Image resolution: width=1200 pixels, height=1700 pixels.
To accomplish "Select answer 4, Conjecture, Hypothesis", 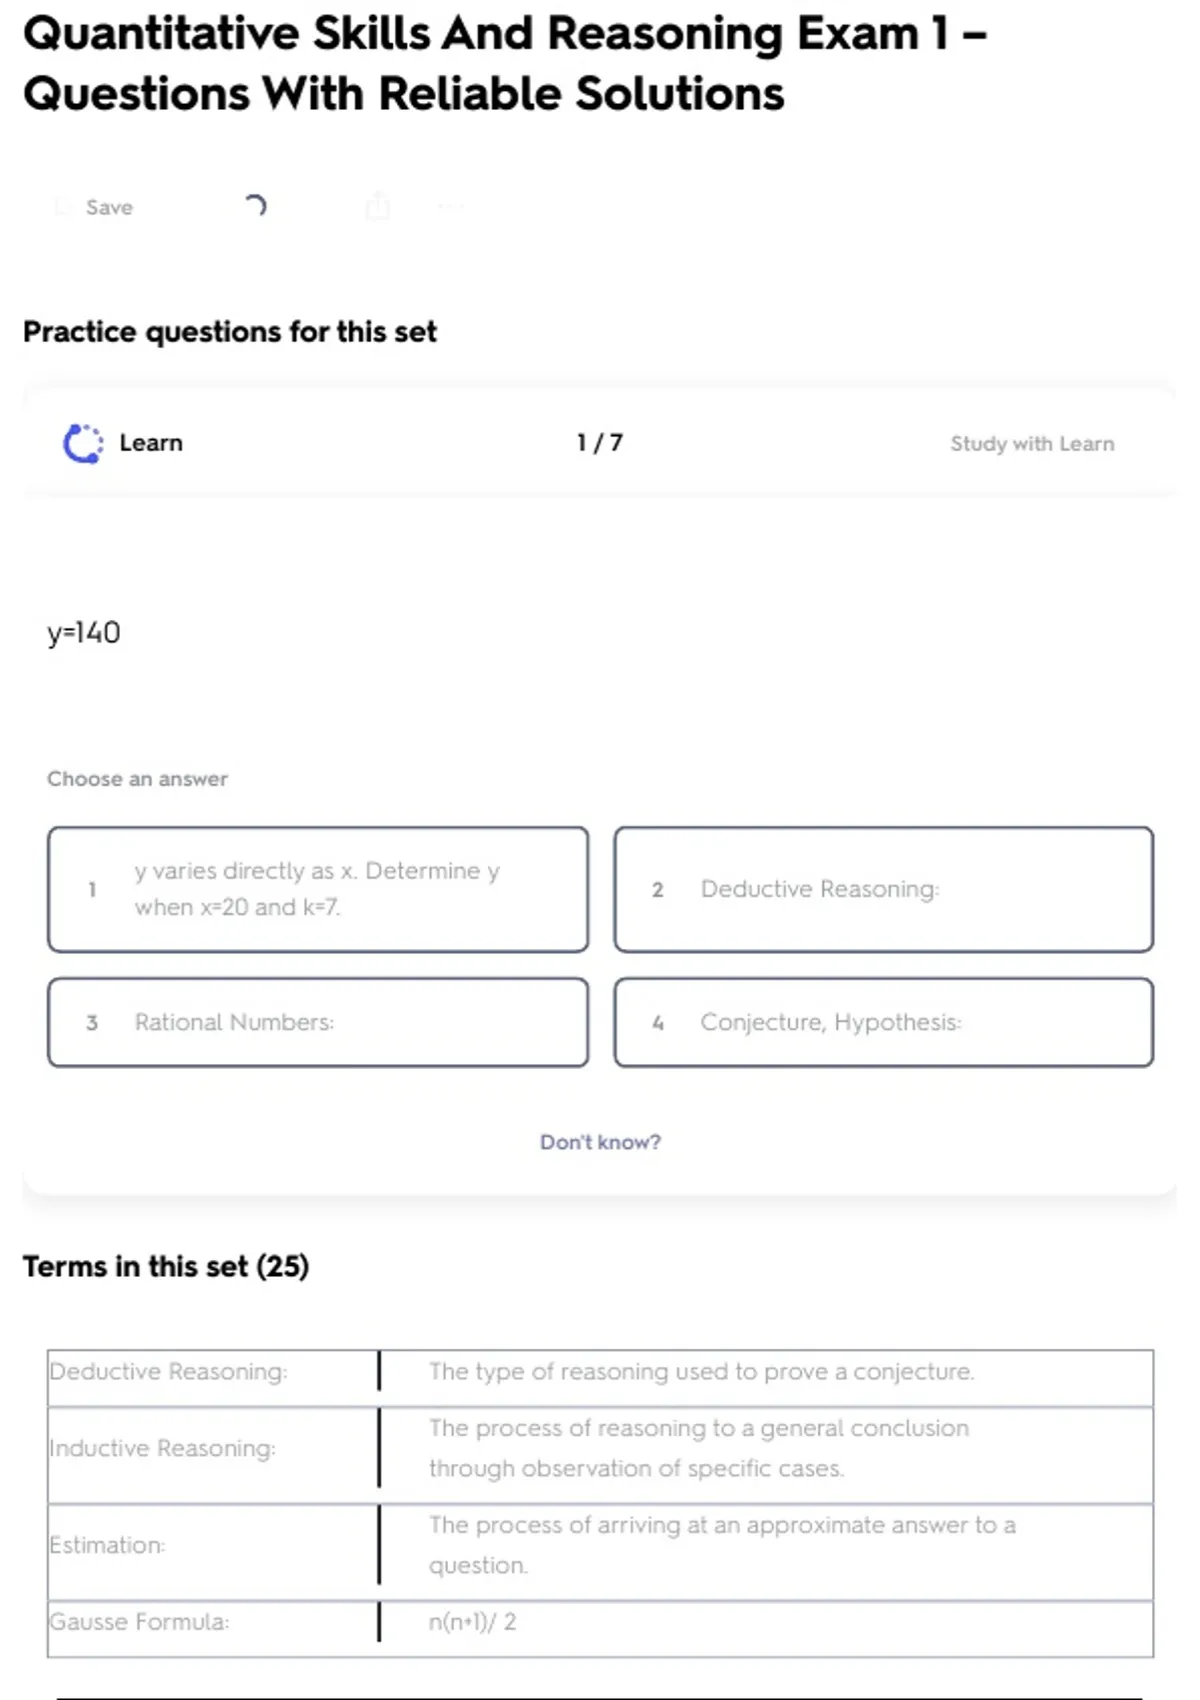I will coord(883,1022).
